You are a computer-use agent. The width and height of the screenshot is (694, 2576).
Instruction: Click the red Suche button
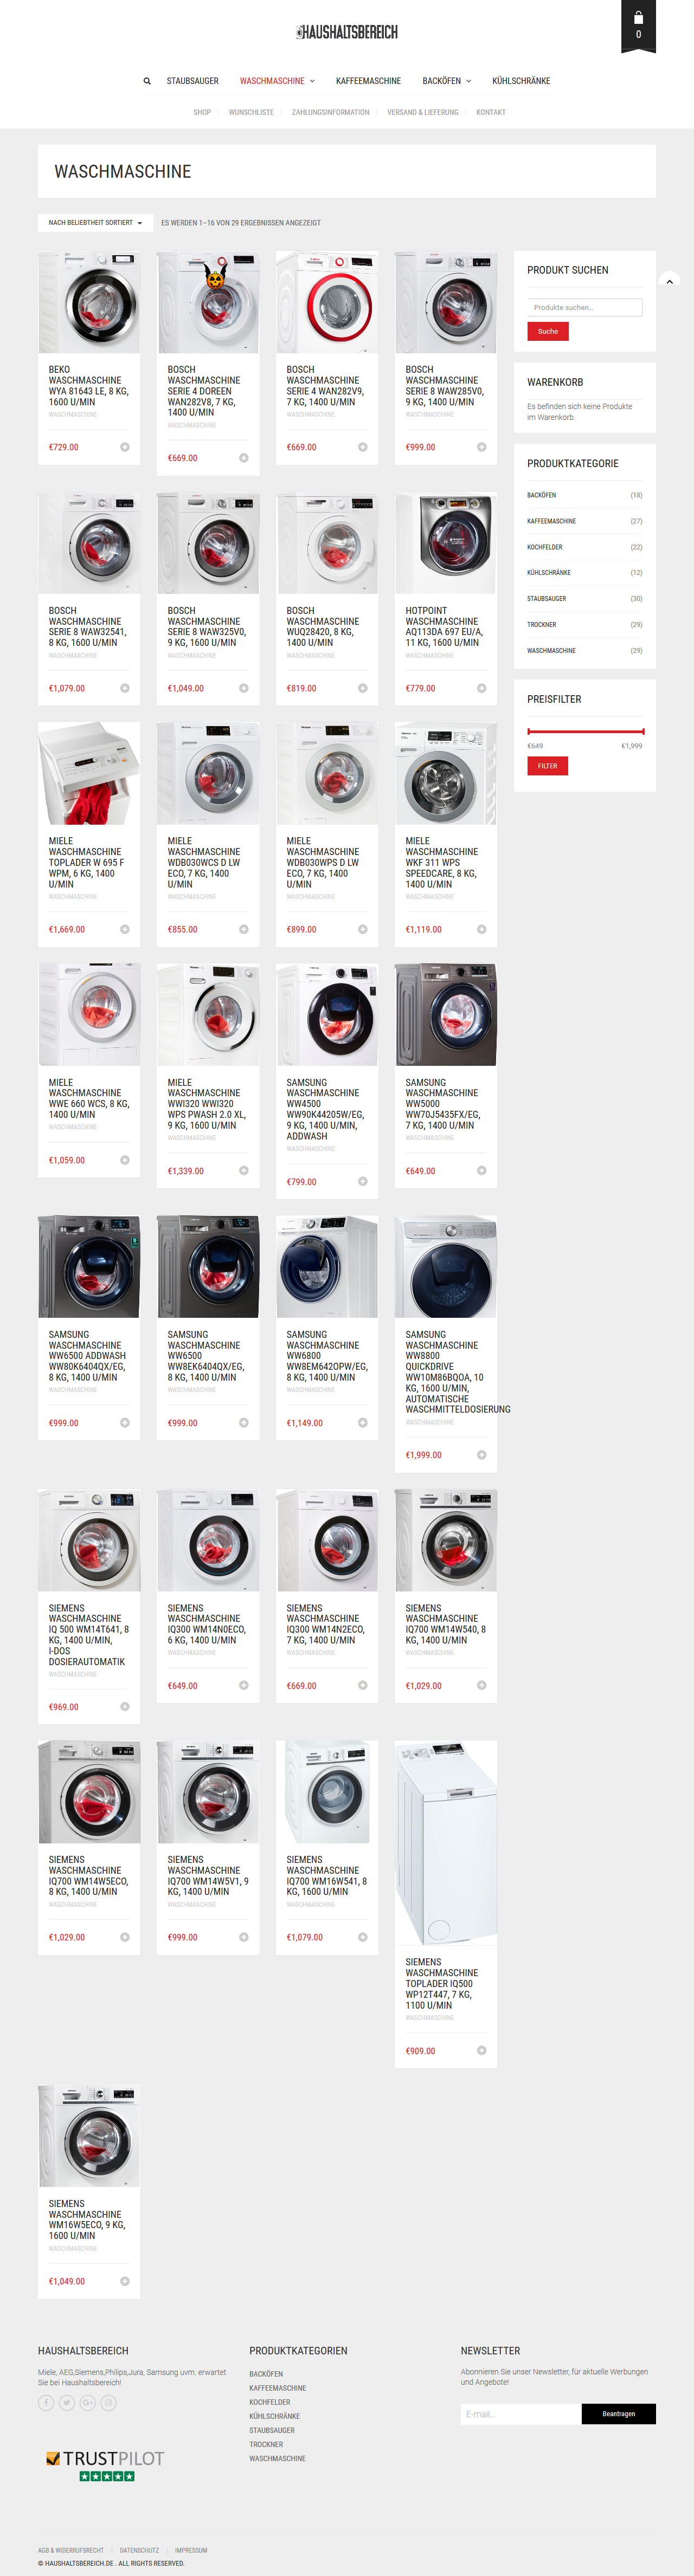pos(548,331)
